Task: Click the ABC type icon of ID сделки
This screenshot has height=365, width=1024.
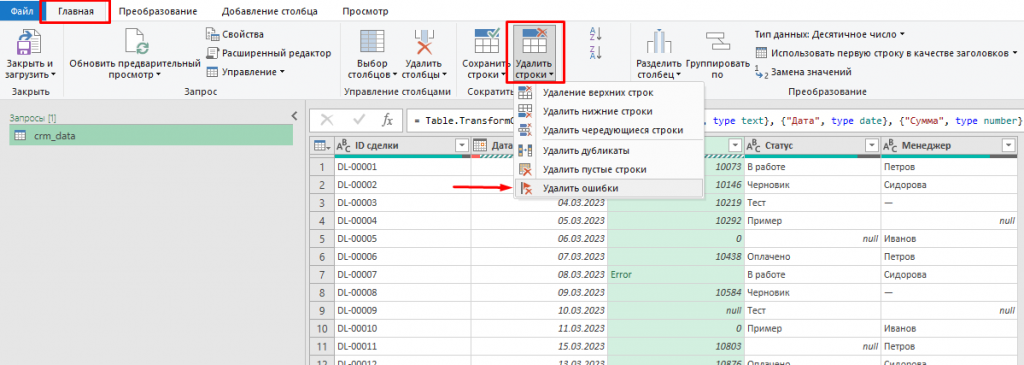Action: tap(344, 146)
